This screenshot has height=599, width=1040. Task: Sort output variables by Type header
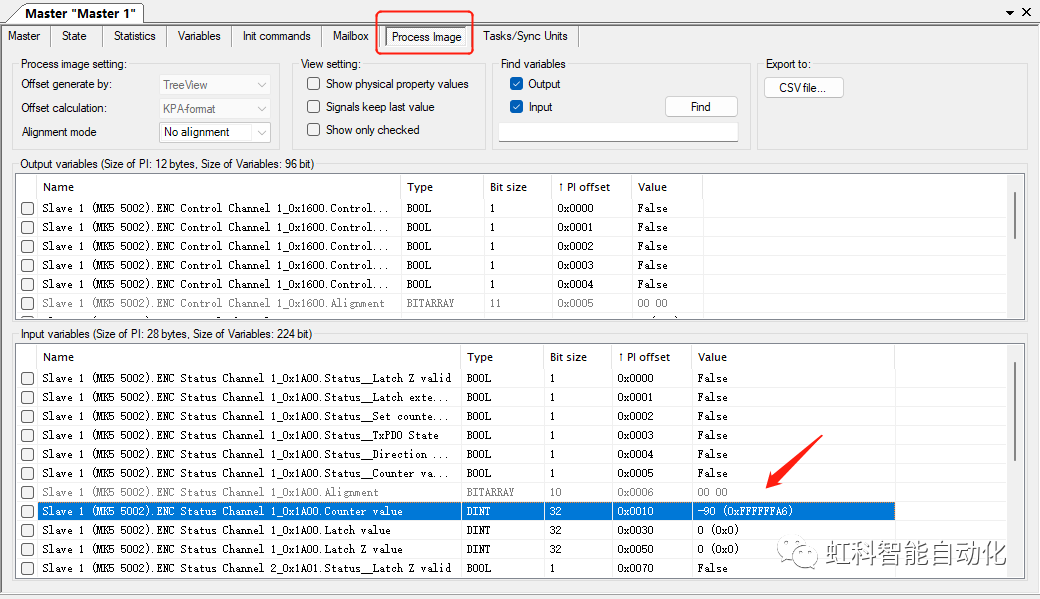[x=442, y=187]
